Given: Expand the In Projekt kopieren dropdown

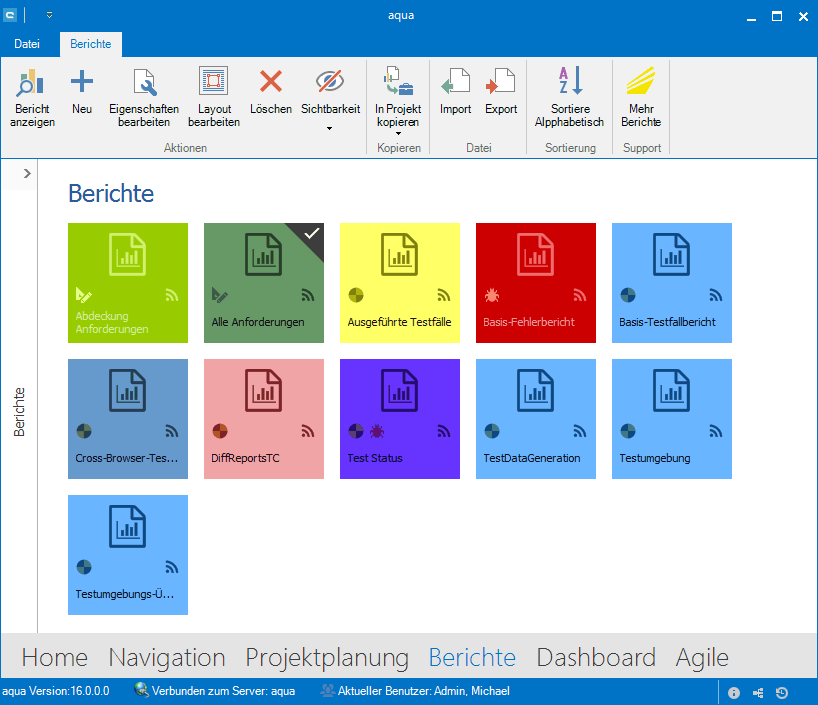Looking at the screenshot, I should click(x=398, y=137).
